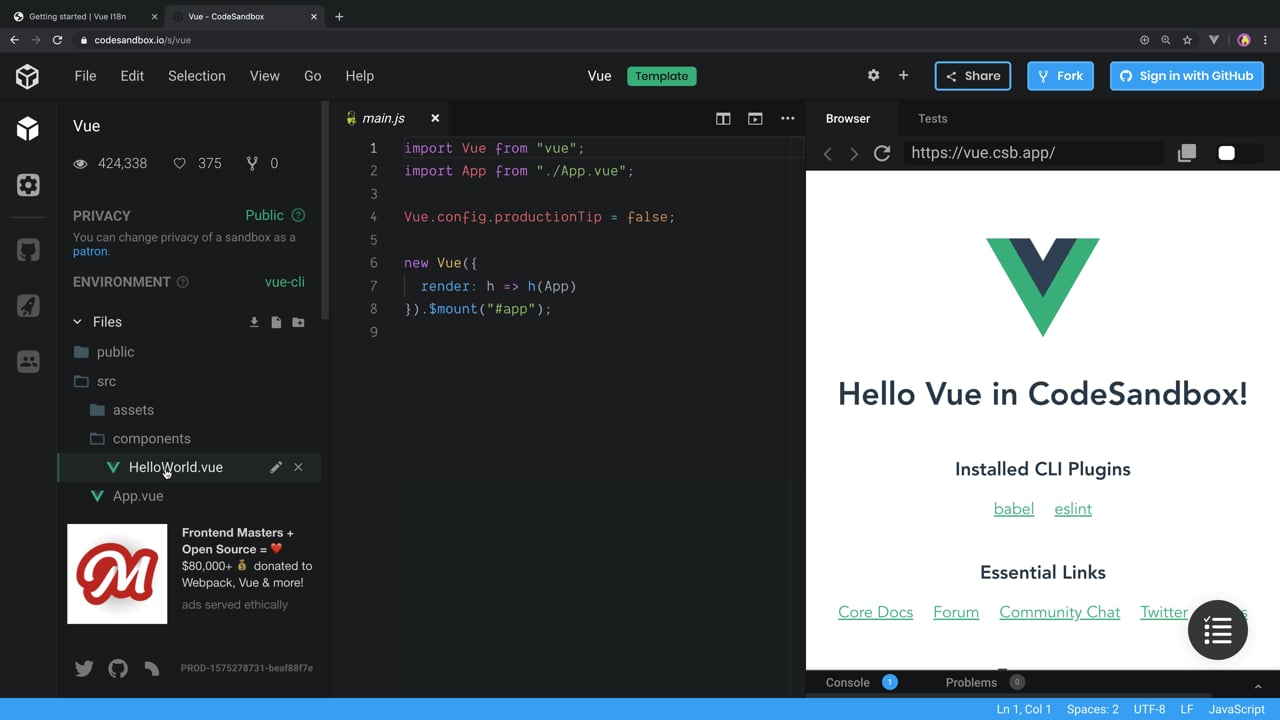Collapse the Files section
This screenshot has width=1280, height=720.
77,322
